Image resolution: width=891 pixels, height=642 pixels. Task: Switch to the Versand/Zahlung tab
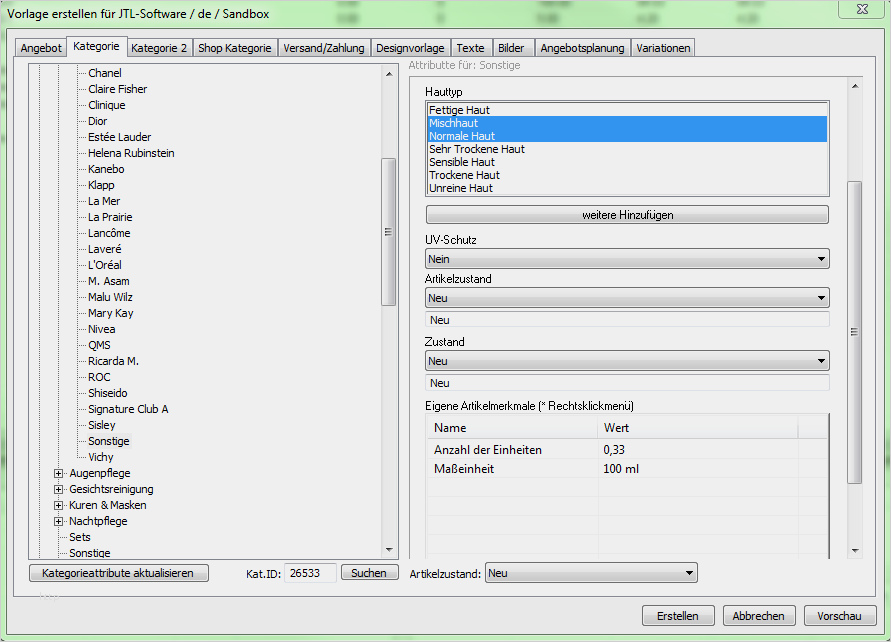point(323,48)
